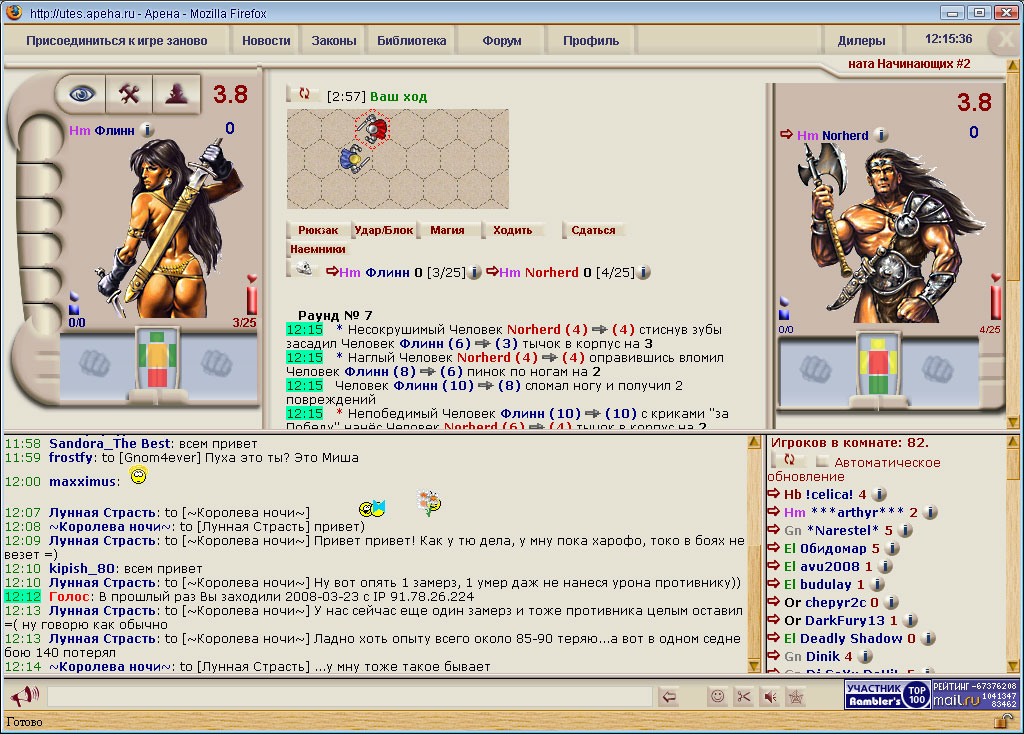Open info for player budulay

point(877,584)
